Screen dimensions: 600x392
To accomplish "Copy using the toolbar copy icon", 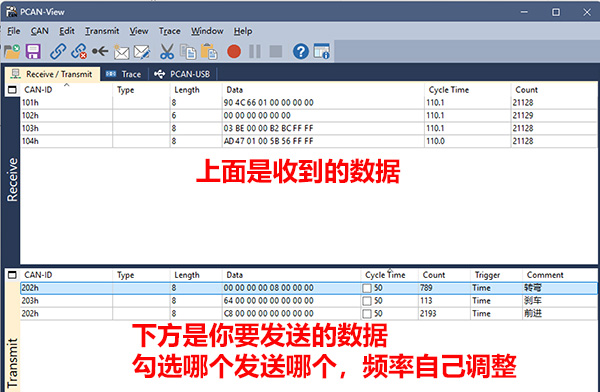I will (188, 52).
